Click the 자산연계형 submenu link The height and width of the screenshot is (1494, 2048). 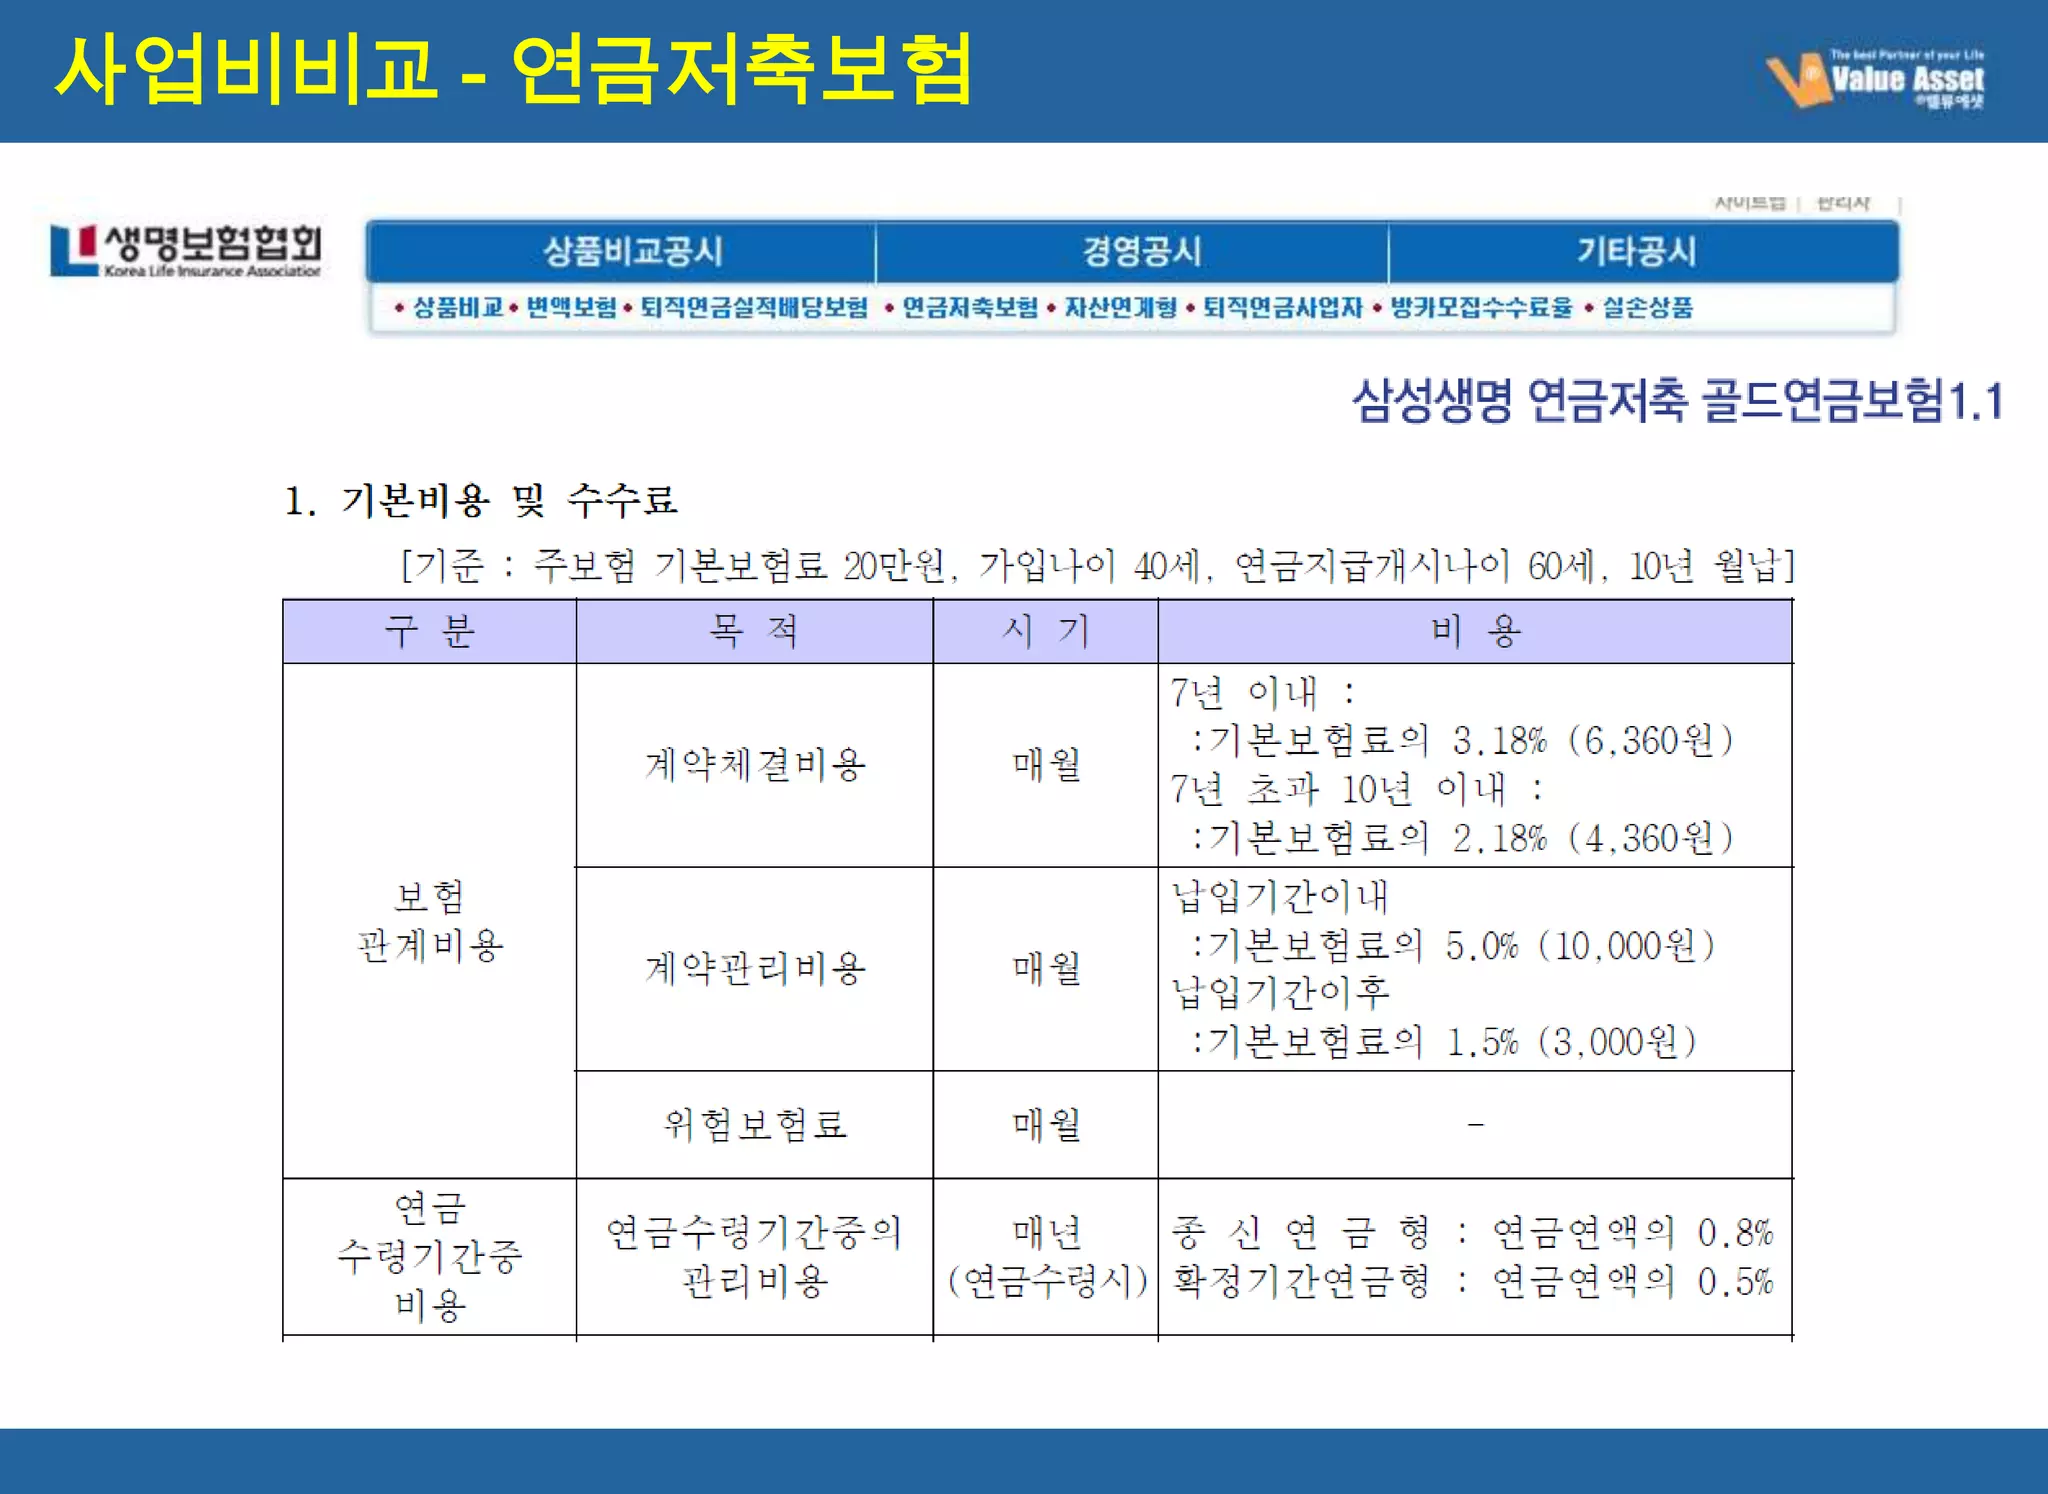[1120, 307]
